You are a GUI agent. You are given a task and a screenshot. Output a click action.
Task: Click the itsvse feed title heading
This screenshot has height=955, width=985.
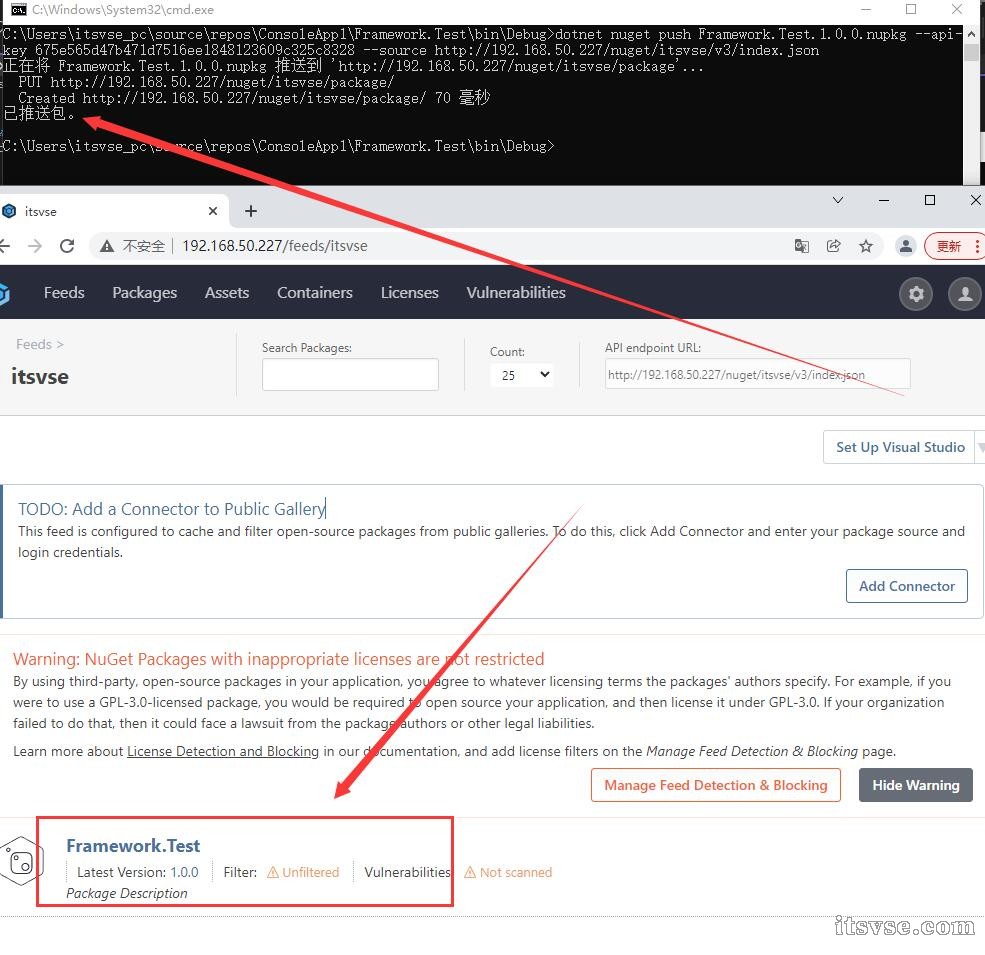pyautogui.click(x=40, y=376)
